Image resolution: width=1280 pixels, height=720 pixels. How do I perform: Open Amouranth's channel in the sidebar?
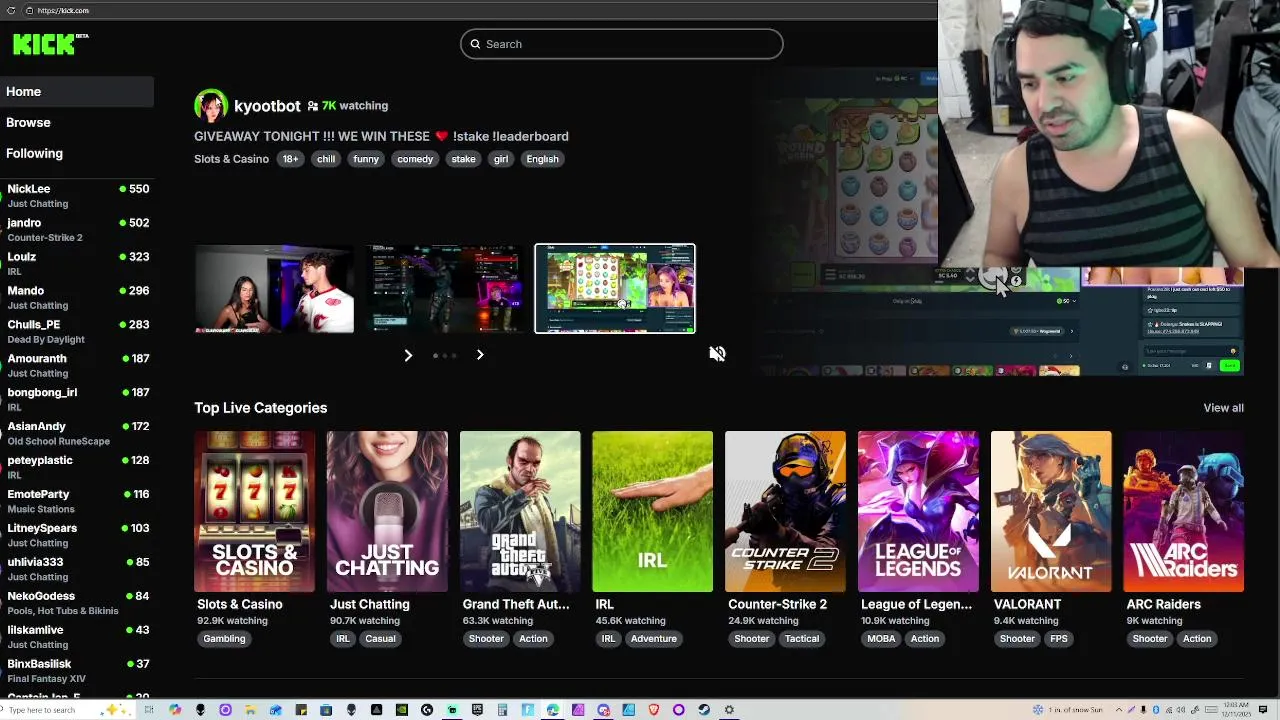click(x=77, y=366)
